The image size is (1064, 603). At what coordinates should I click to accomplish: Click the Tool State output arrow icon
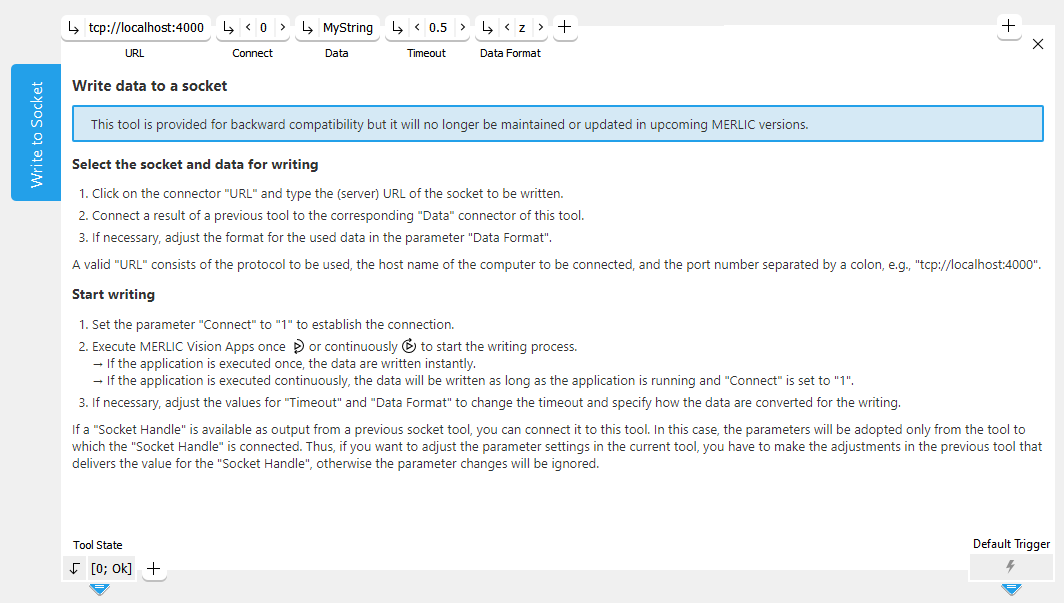coord(75,569)
